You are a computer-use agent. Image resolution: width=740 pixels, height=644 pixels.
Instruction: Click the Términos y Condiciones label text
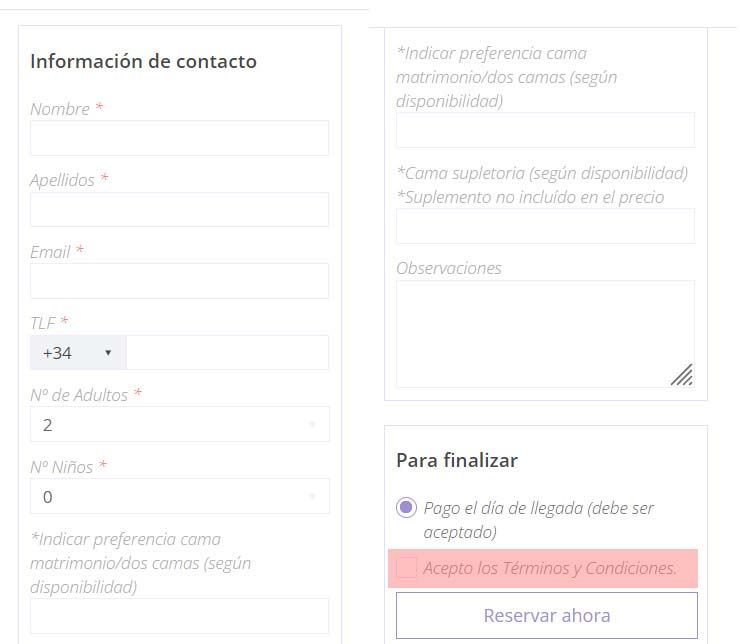point(550,568)
